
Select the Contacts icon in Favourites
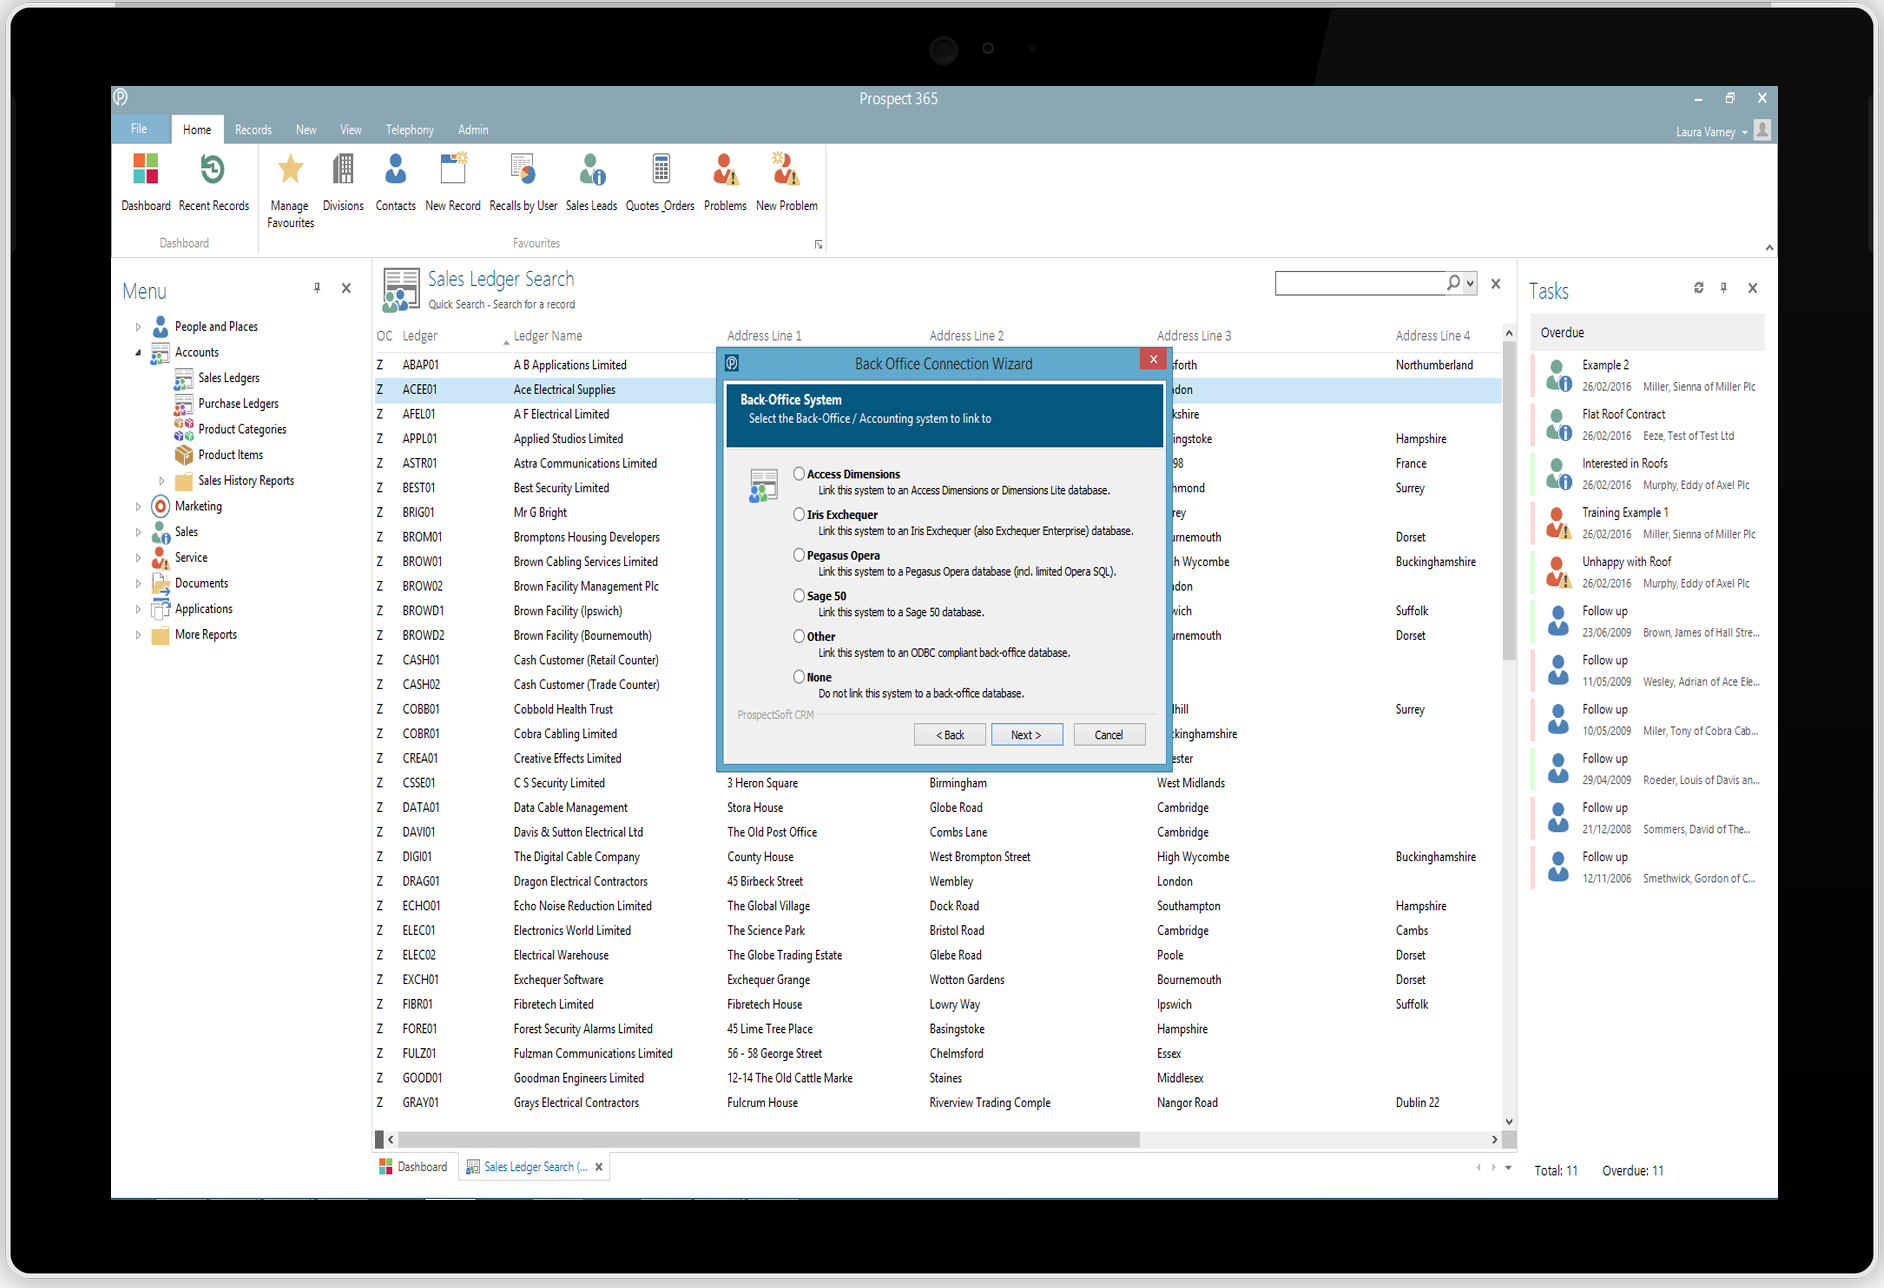tap(395, 180)
